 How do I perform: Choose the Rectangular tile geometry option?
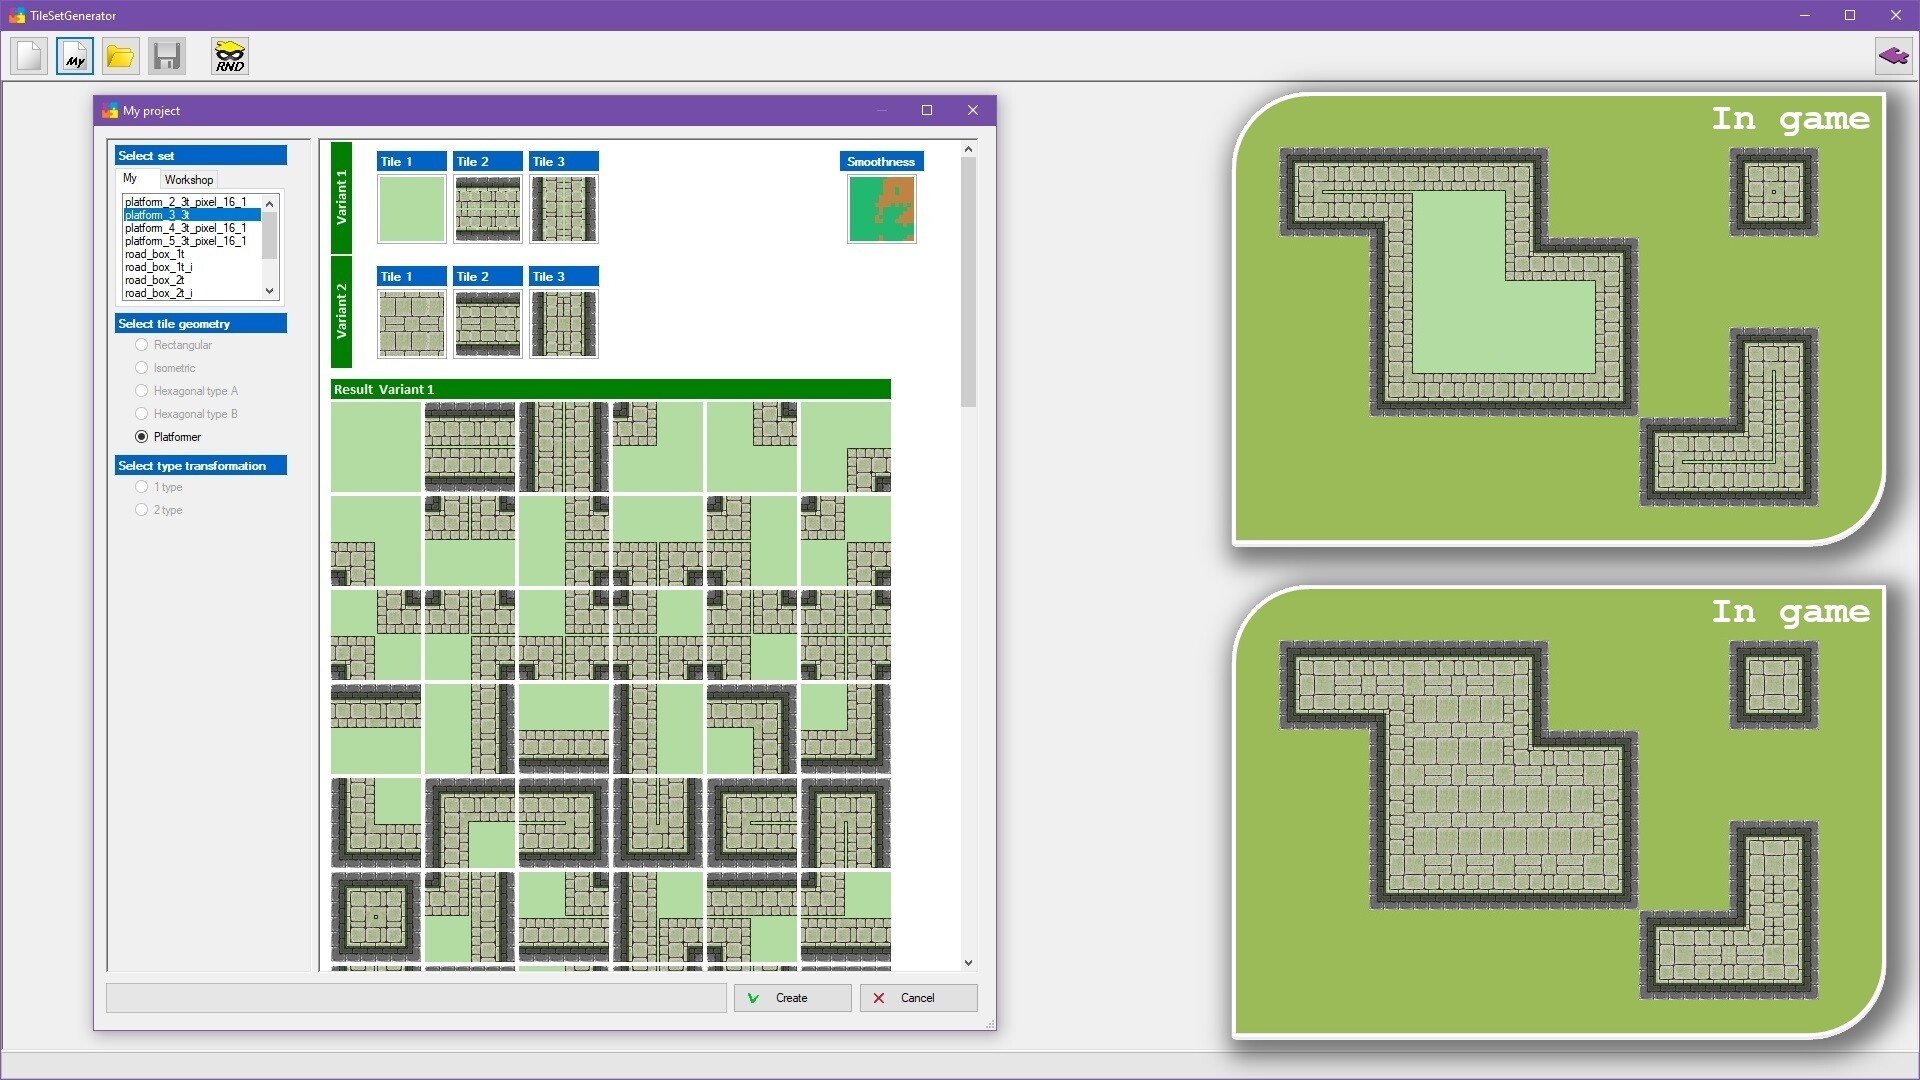[x=142, y=345]
